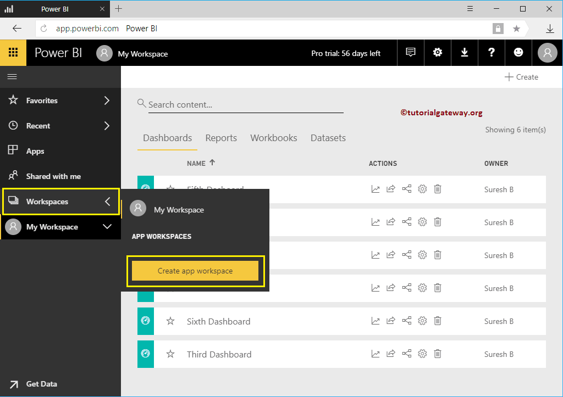View usage metrics for Sixth Dashboard

[375, 321]
